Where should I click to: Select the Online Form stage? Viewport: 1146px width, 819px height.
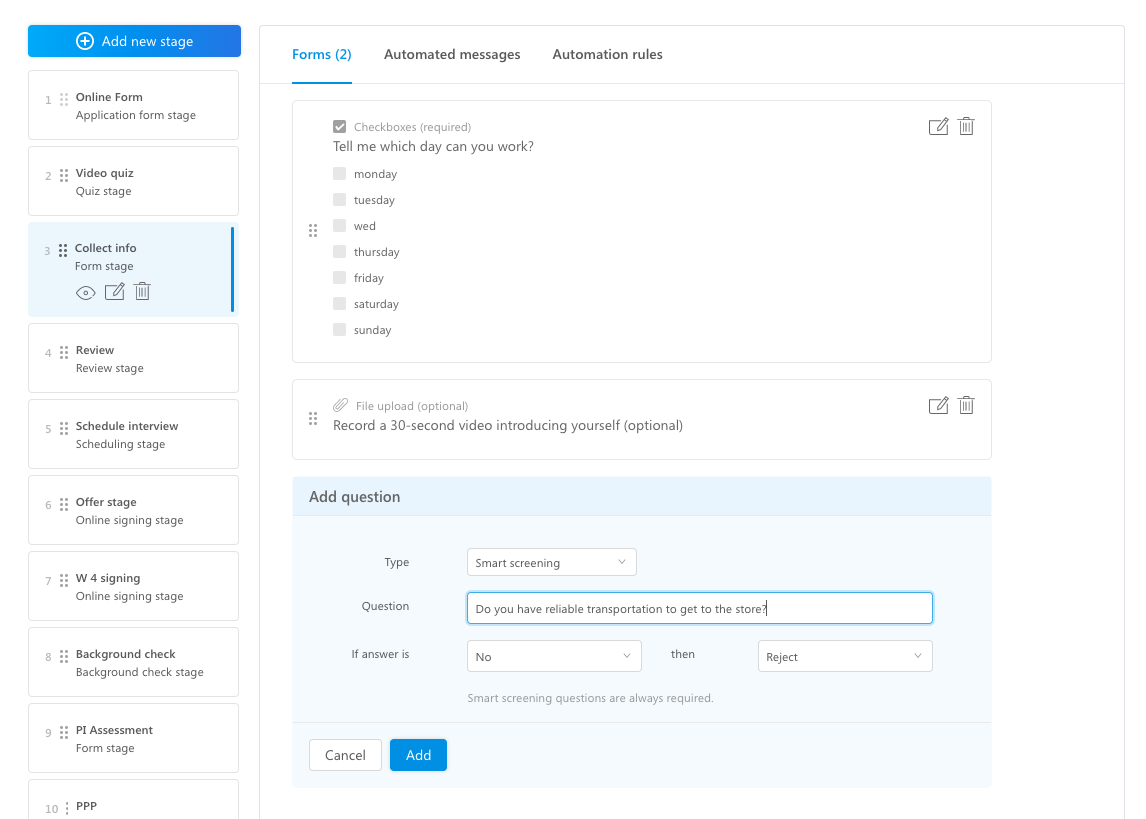coord(134,105)
